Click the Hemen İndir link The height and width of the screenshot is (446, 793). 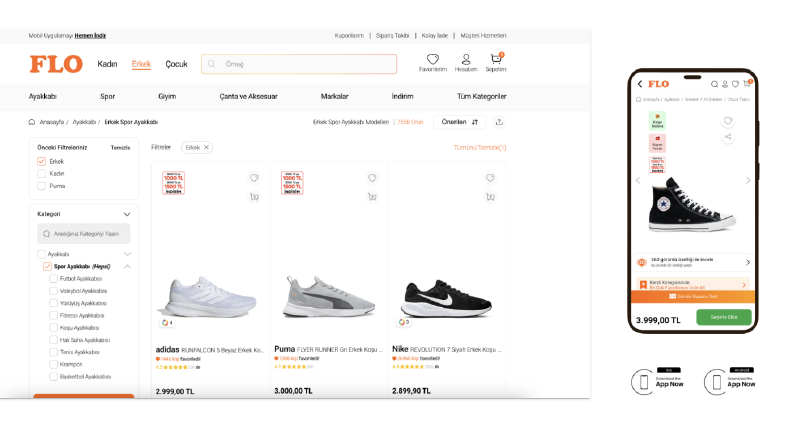(x=90, y=35)
